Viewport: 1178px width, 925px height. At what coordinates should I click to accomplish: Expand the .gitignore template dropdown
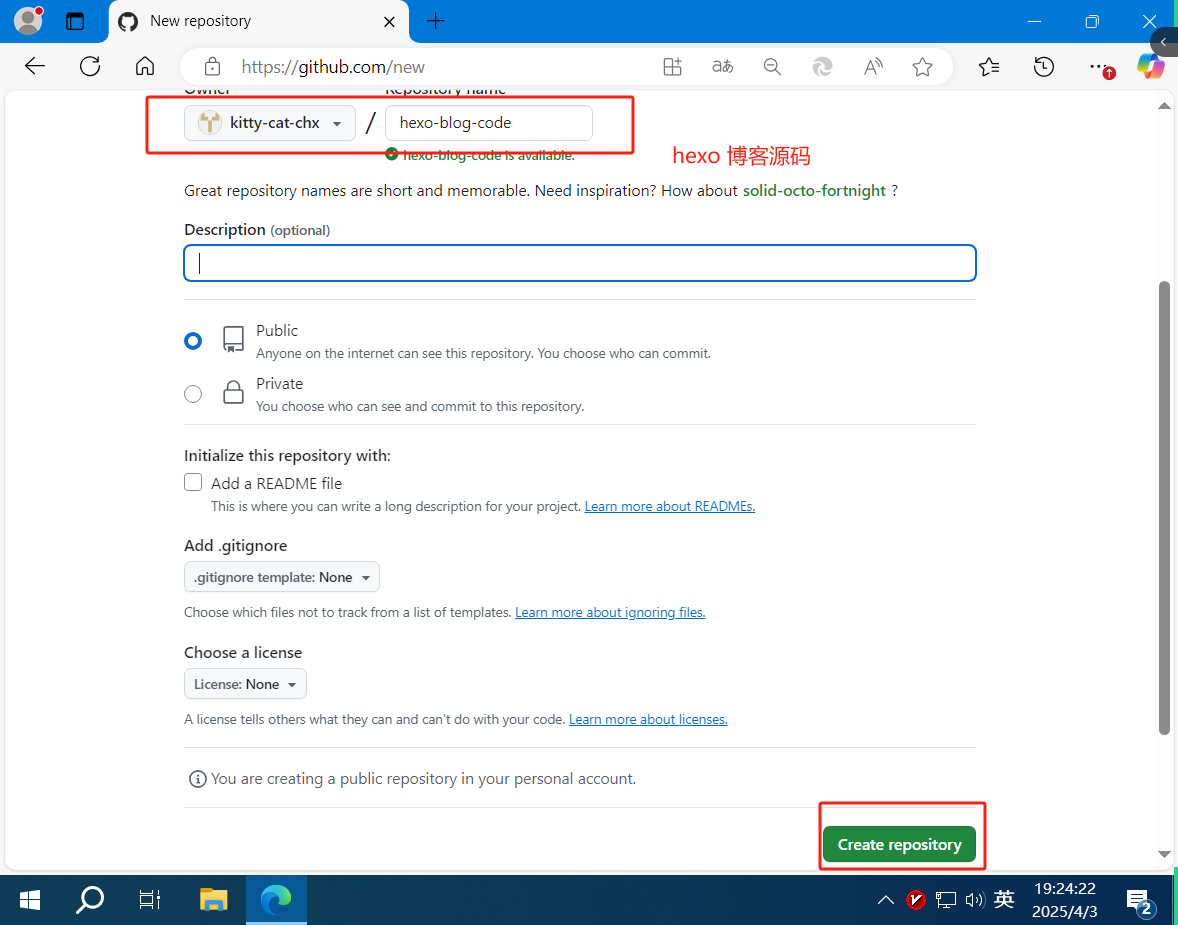(282, 577)
